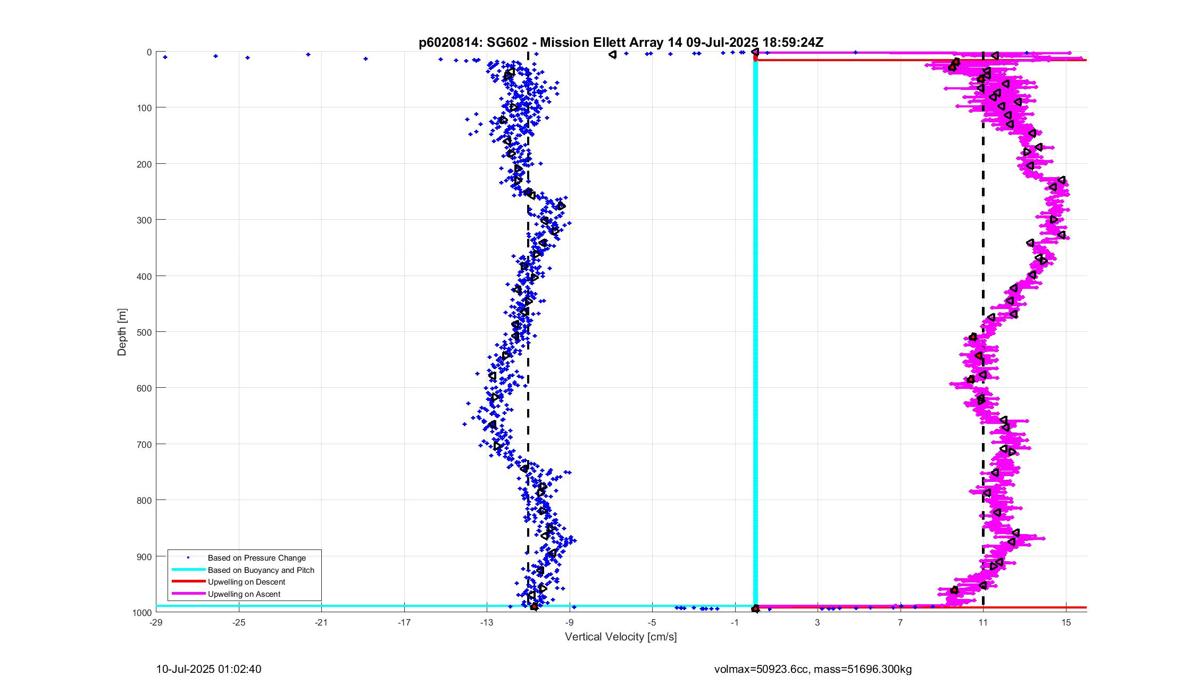
Task: Click the depth tick label "1000"
Action: tap(141, 612)
